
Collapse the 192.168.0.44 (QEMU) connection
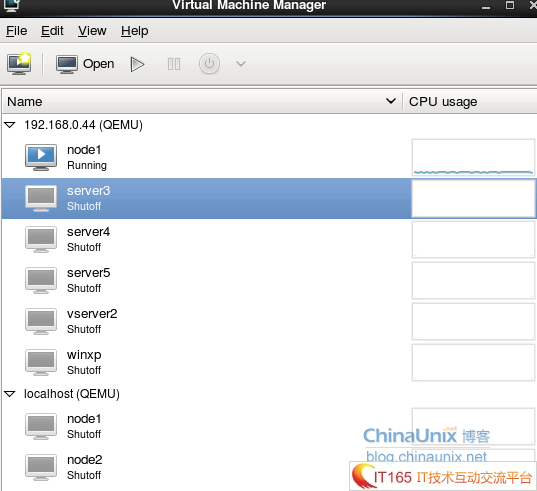coord(10,125)
